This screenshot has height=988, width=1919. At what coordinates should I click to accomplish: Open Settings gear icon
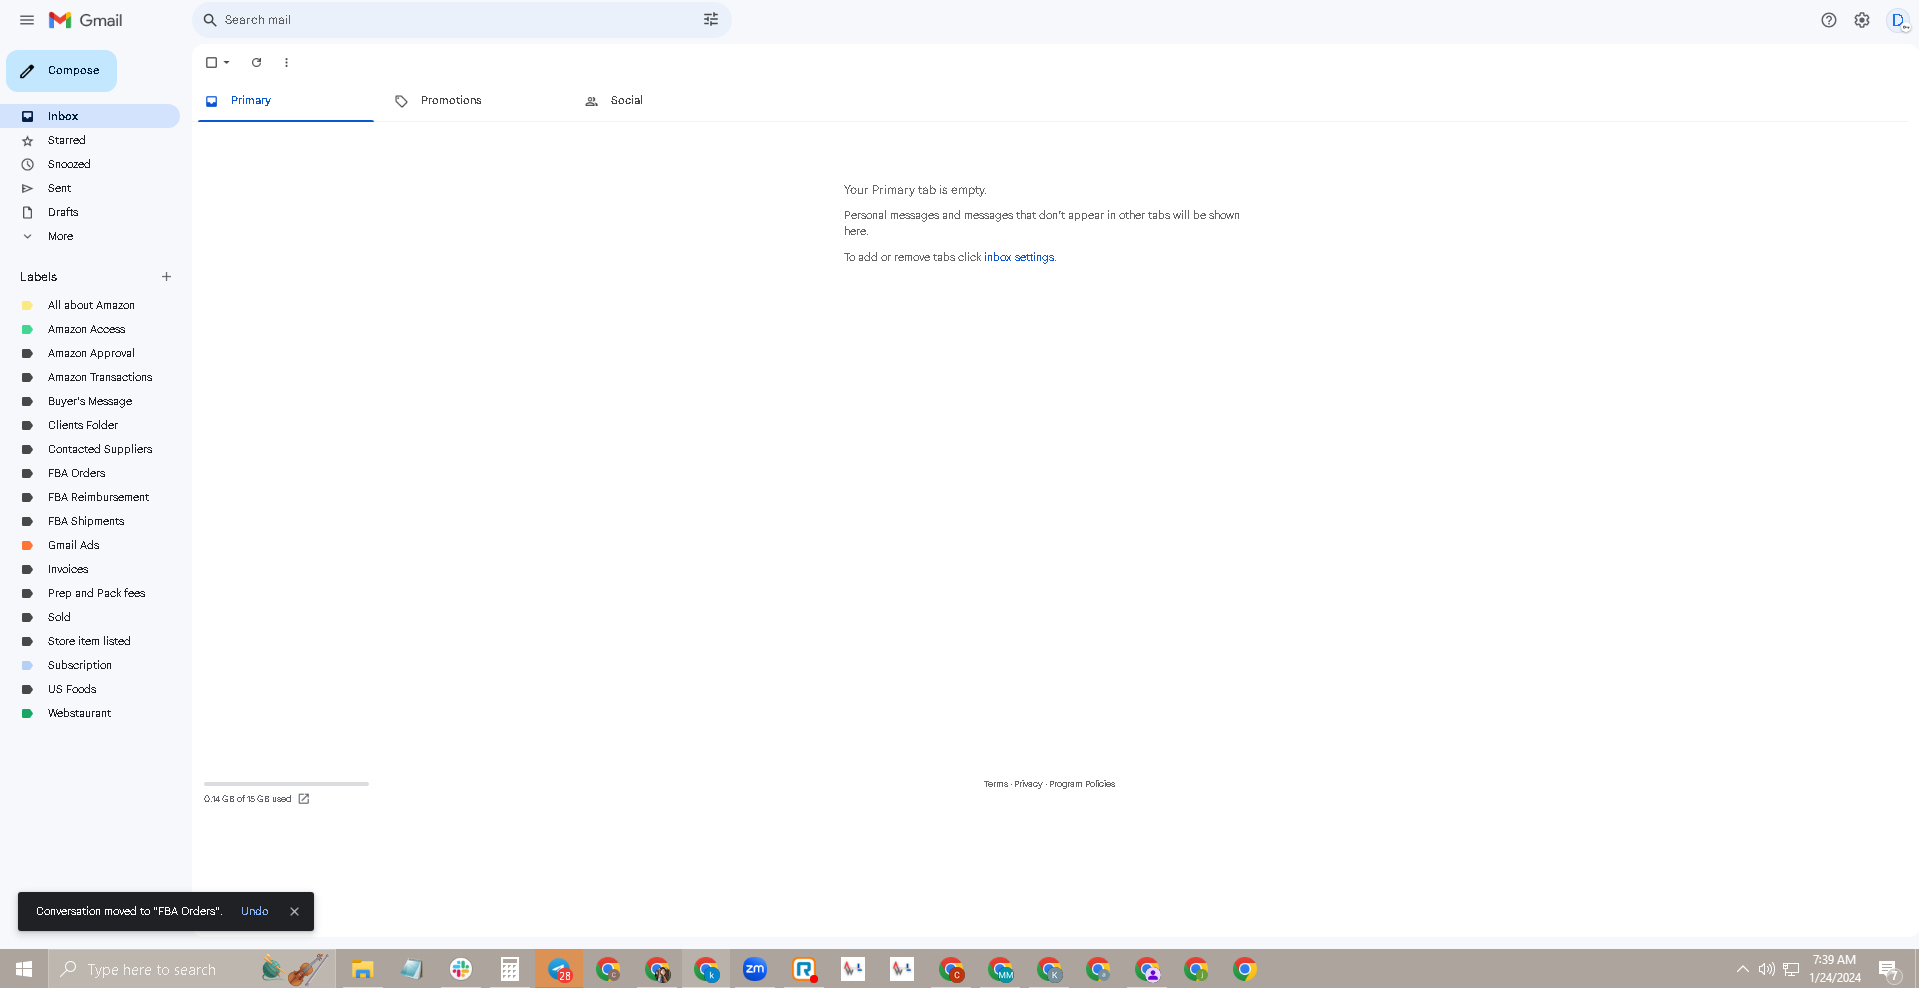click(1862, 20)
